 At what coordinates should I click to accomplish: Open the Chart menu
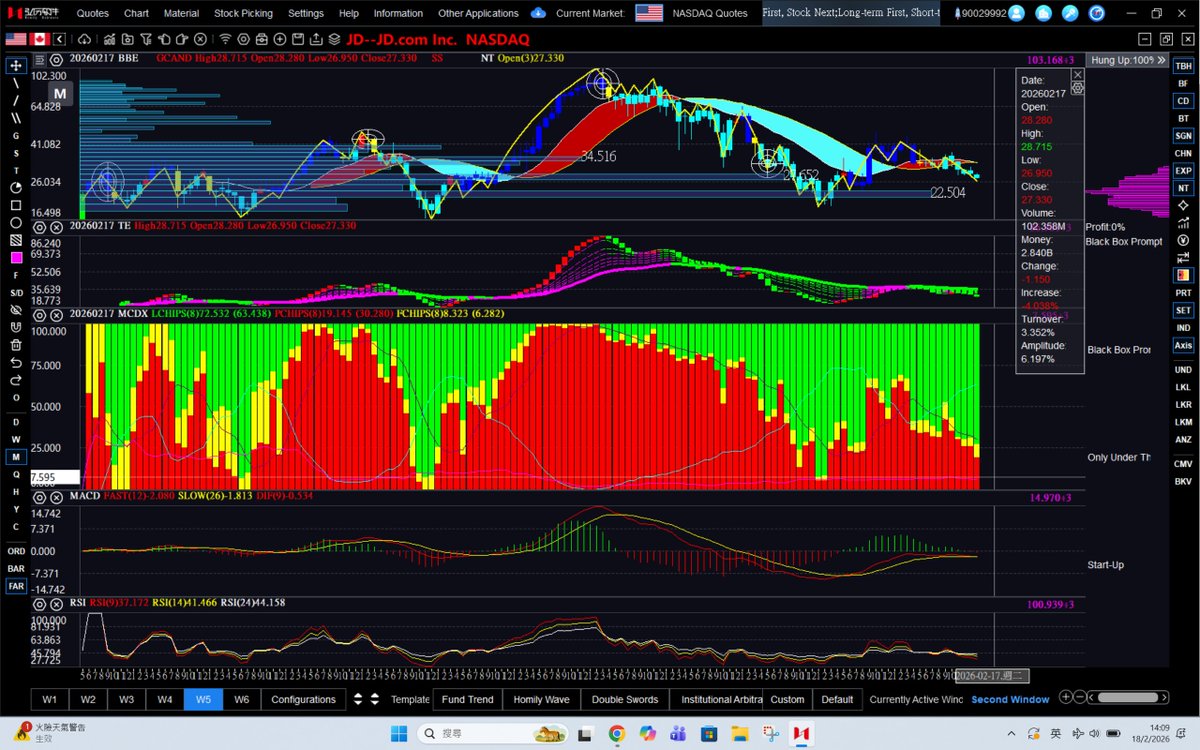pos(137,13)
